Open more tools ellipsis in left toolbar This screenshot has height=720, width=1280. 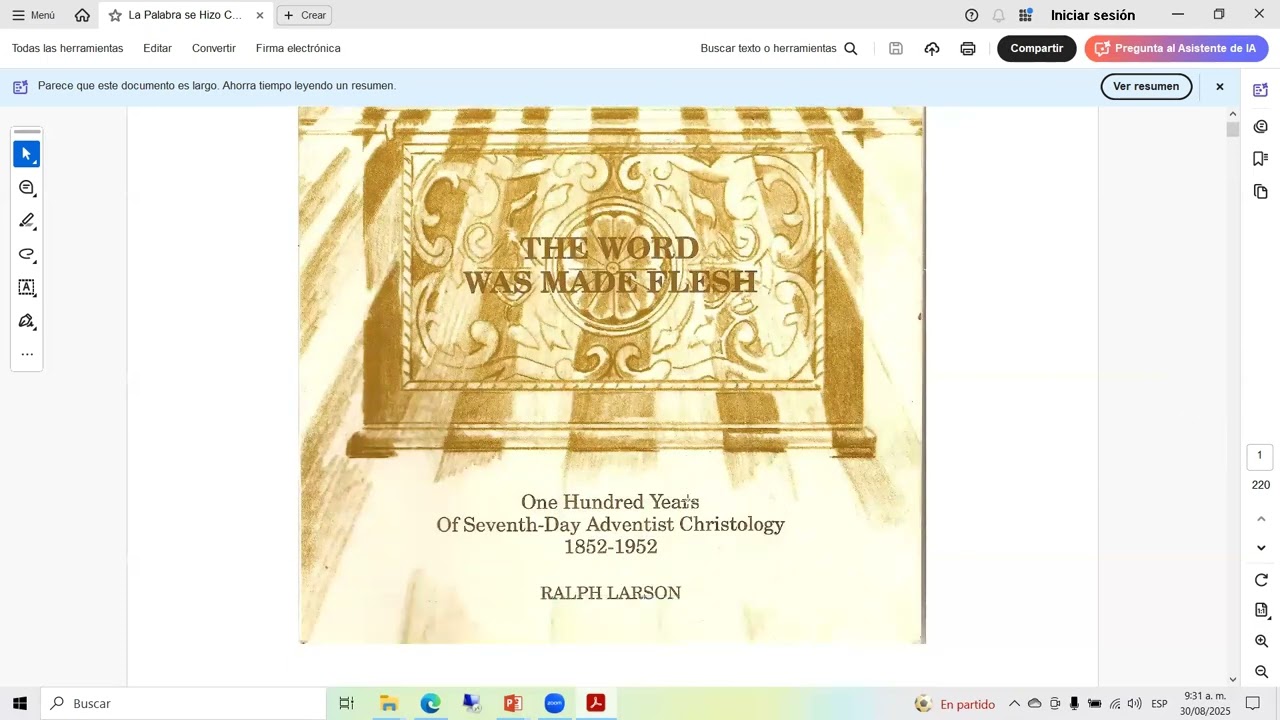(x=27, y=354)
